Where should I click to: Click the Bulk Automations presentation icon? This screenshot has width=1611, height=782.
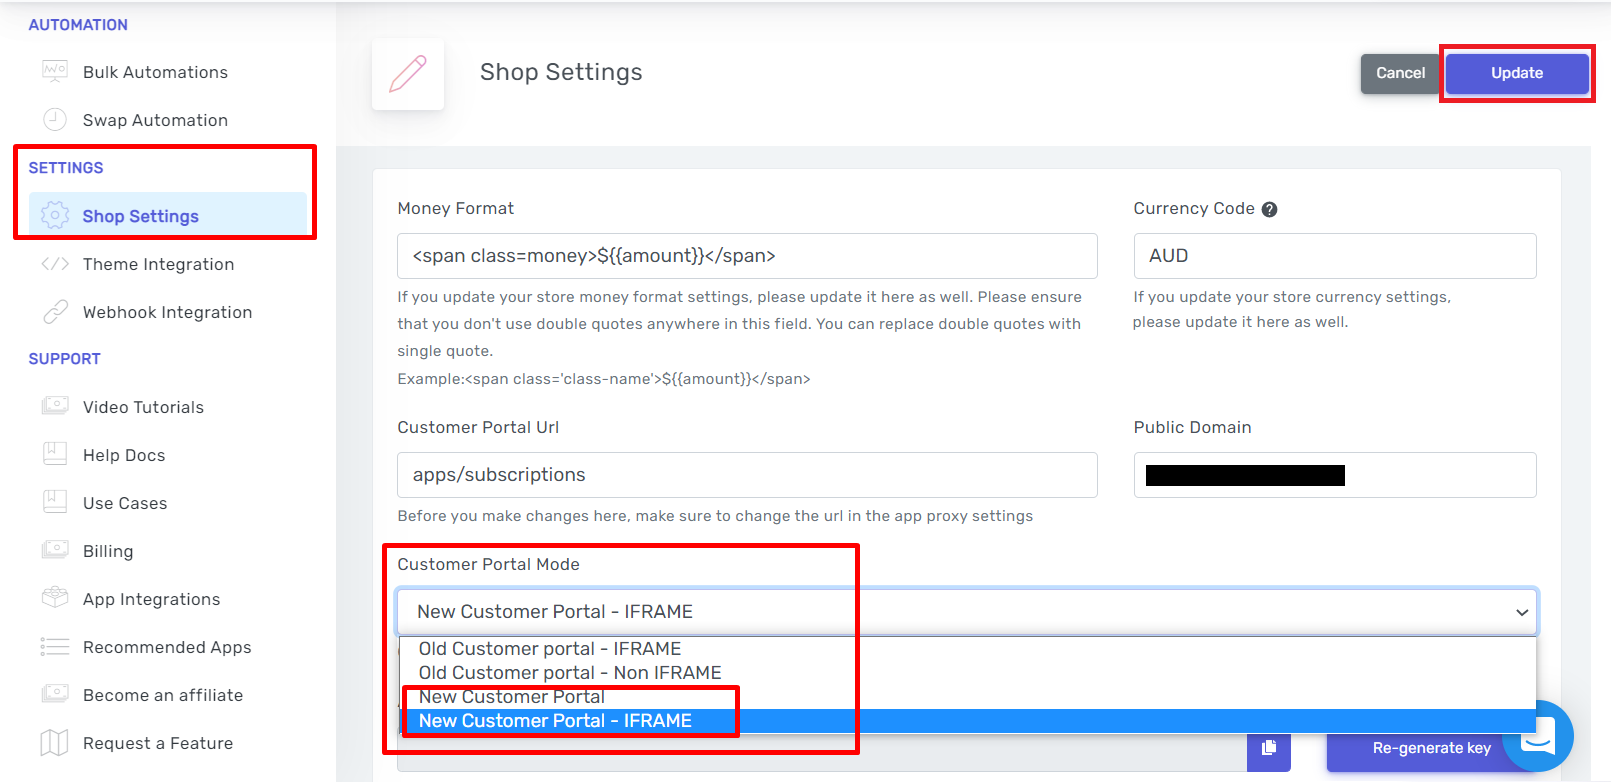[55, 72]
